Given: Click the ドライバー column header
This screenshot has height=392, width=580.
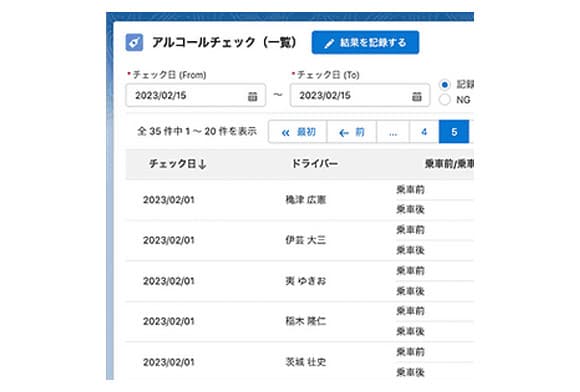Looking at the screenshot, I should point(315,163).
